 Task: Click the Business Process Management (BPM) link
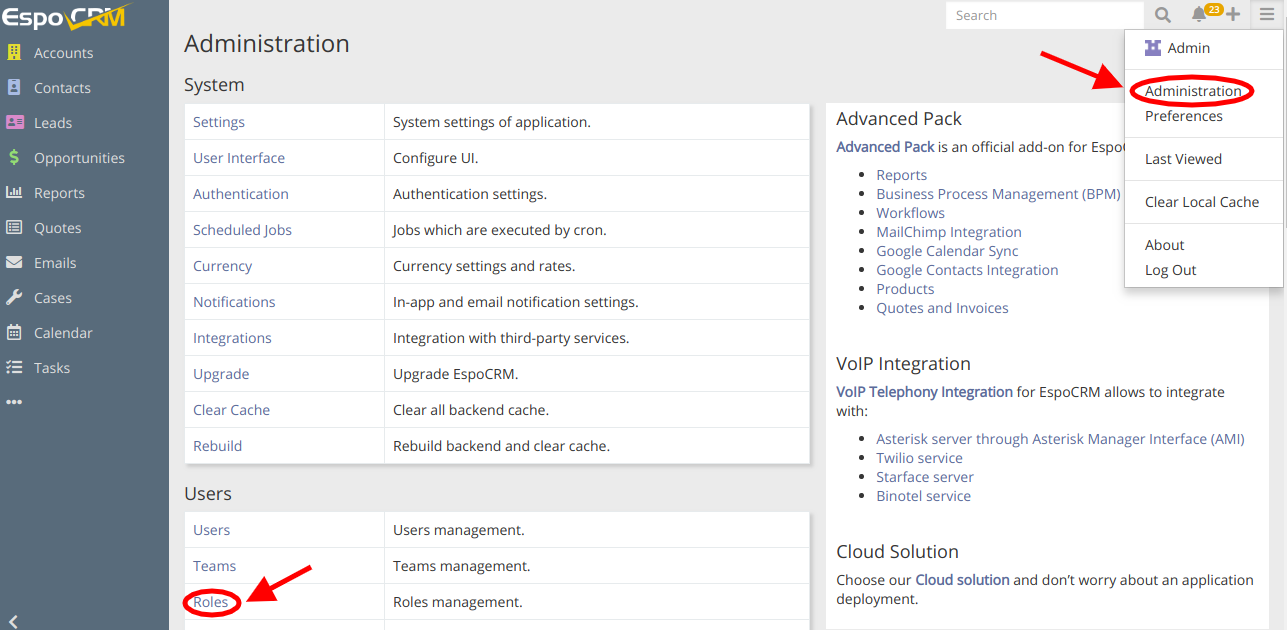998,194
